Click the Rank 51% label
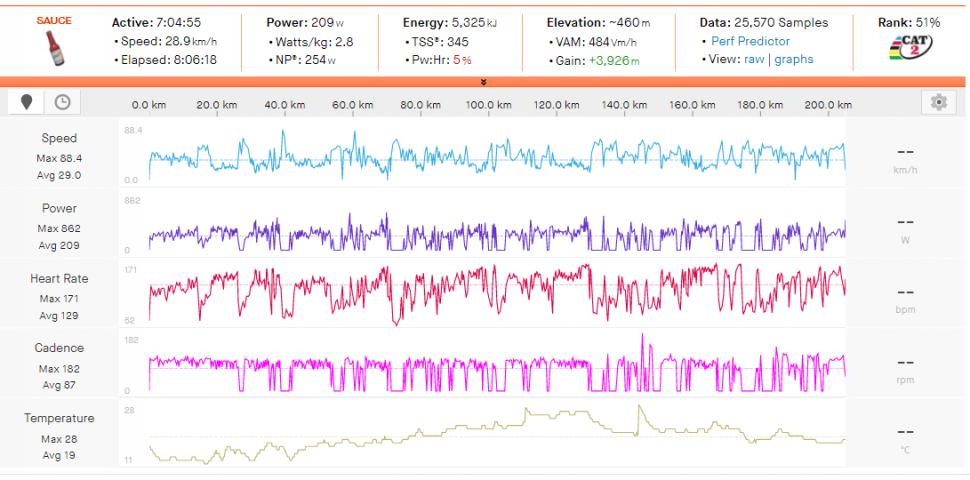This screenshot has height=480, width=970. click(x=909, y=23)
